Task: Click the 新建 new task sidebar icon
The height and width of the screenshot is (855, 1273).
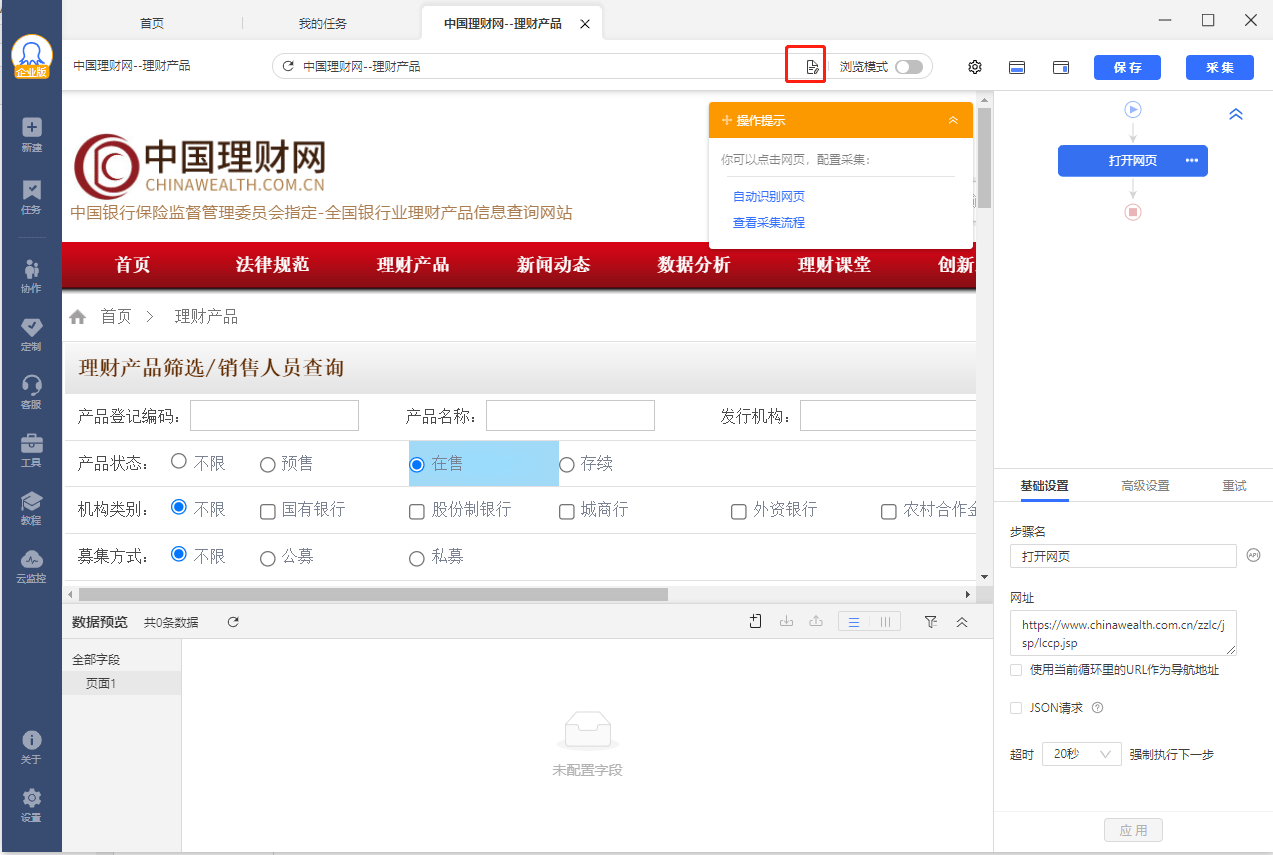Action: (31, 134)
